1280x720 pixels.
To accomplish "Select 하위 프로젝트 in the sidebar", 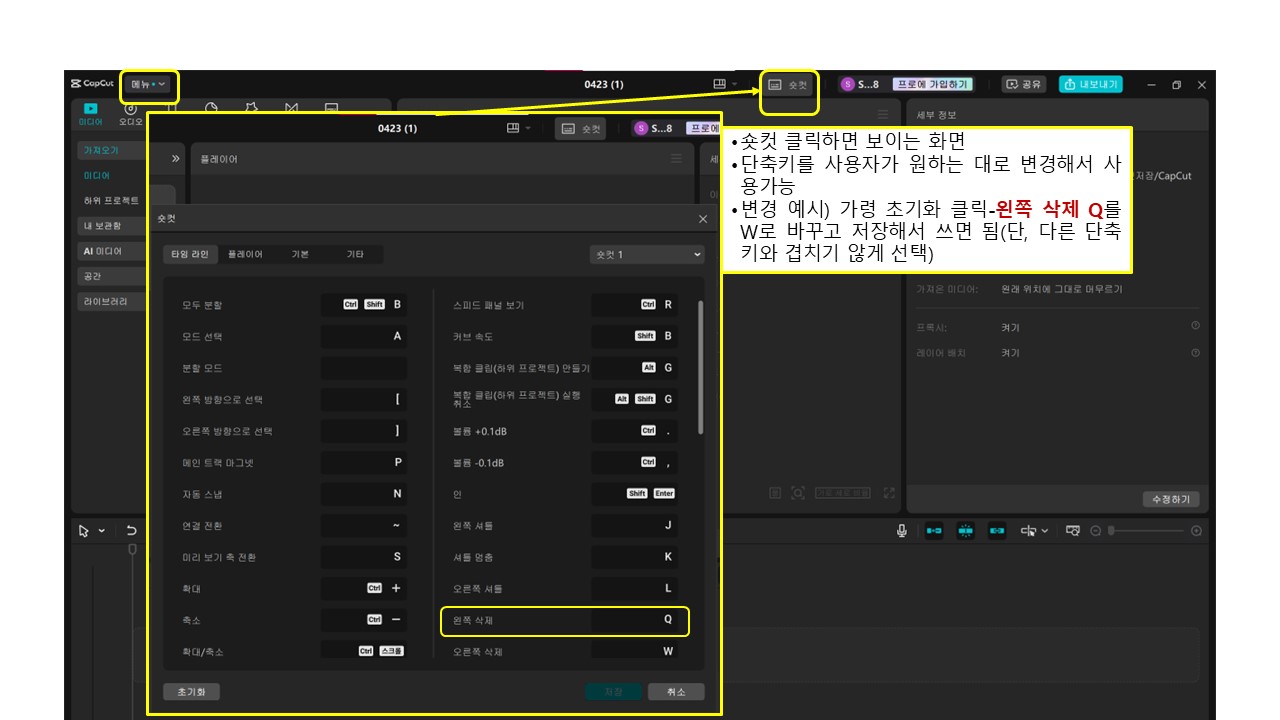I will (x=110, y=200).
